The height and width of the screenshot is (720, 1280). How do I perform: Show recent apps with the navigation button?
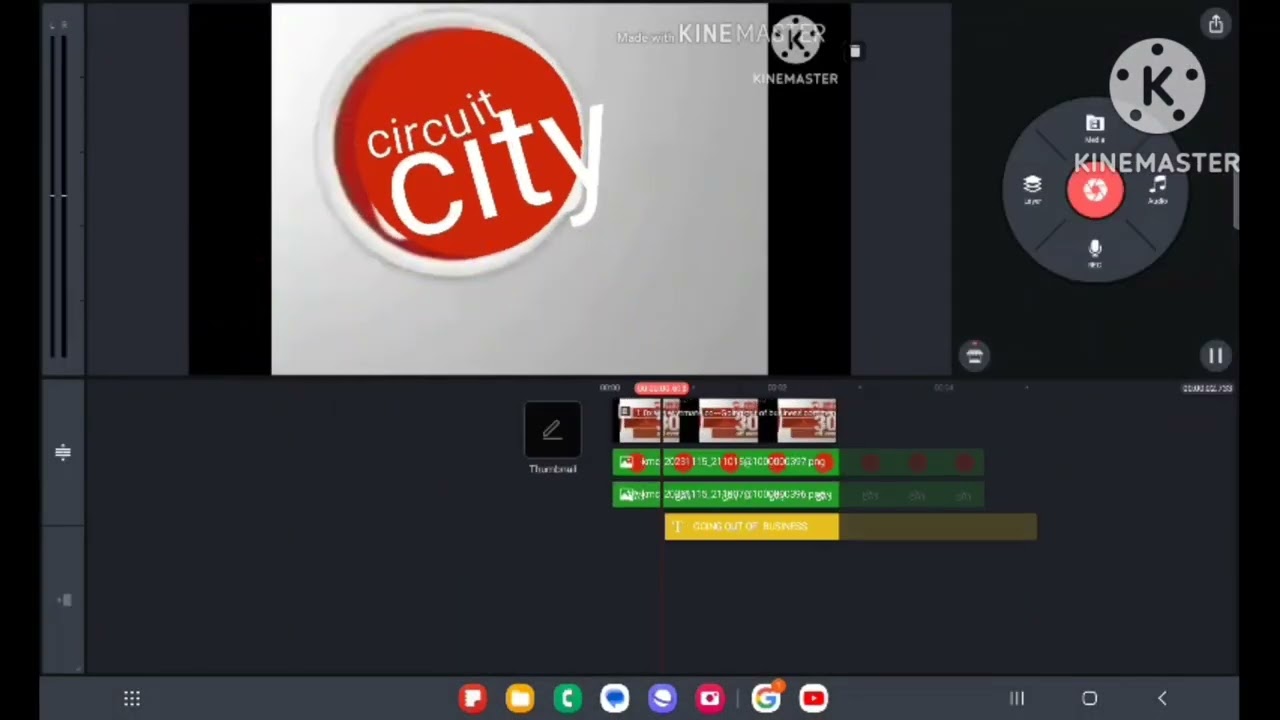point(1017,698)
